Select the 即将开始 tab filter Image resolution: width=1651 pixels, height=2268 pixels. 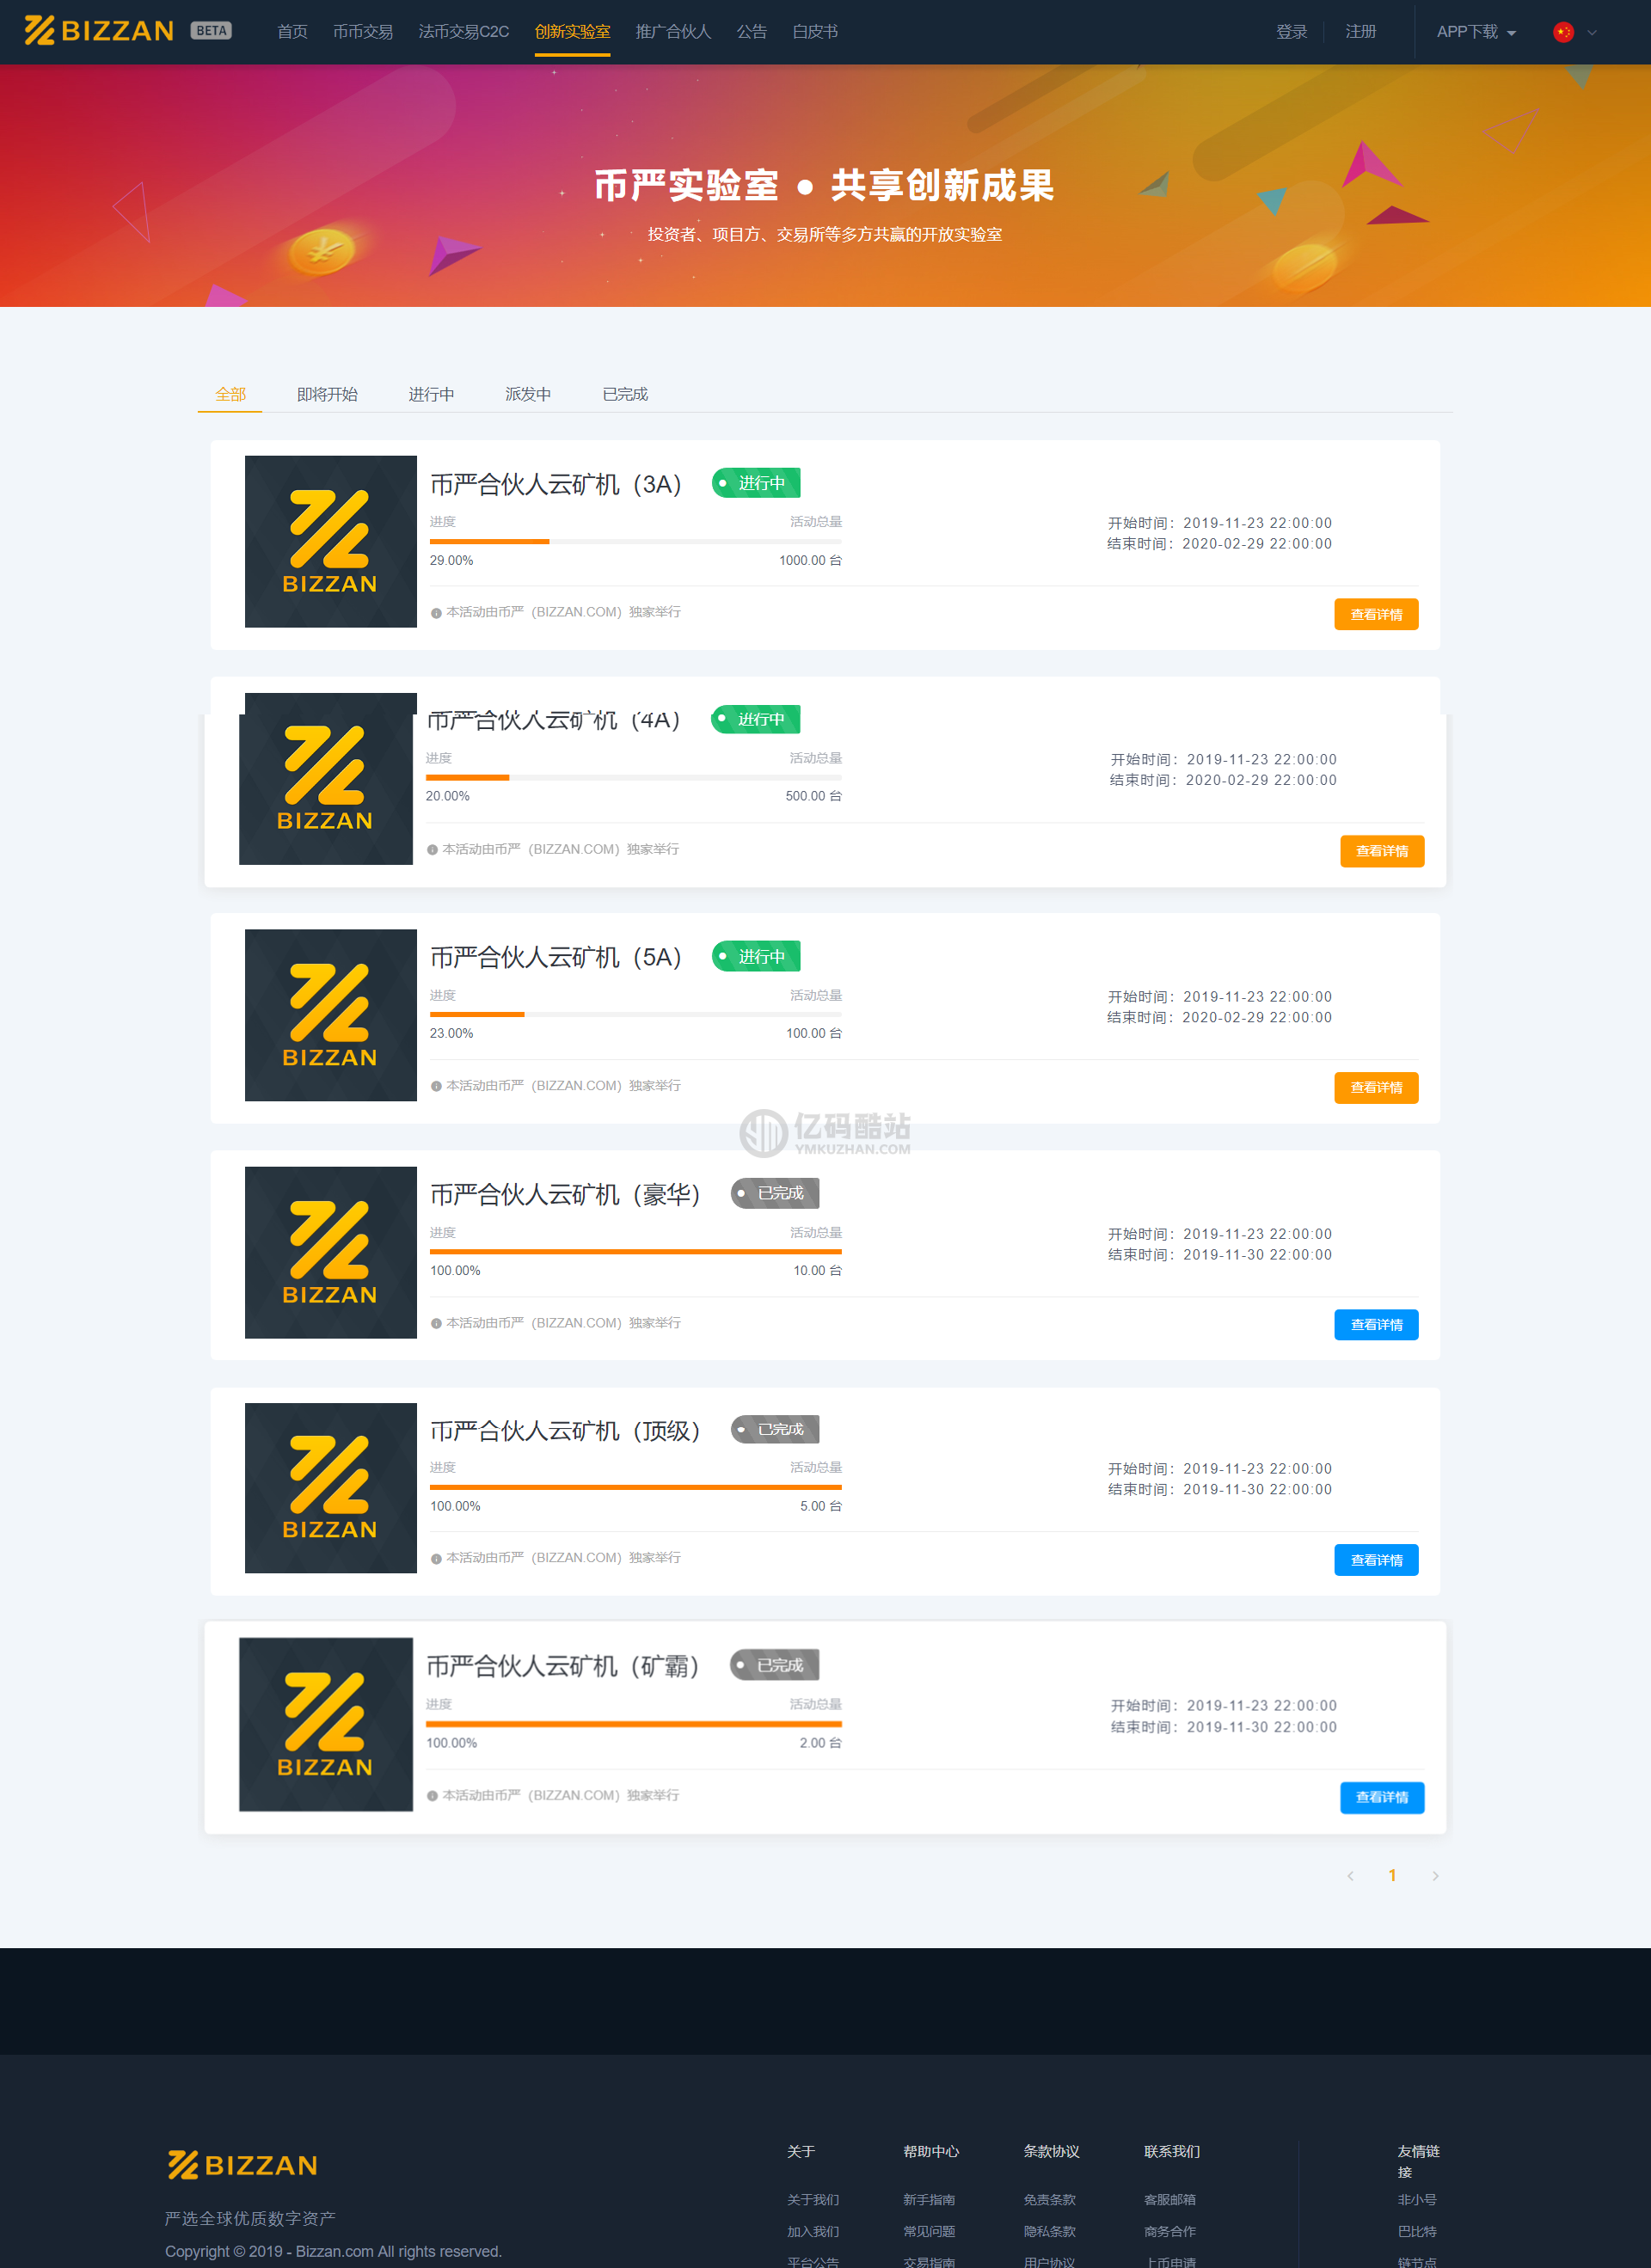(326, 391)
